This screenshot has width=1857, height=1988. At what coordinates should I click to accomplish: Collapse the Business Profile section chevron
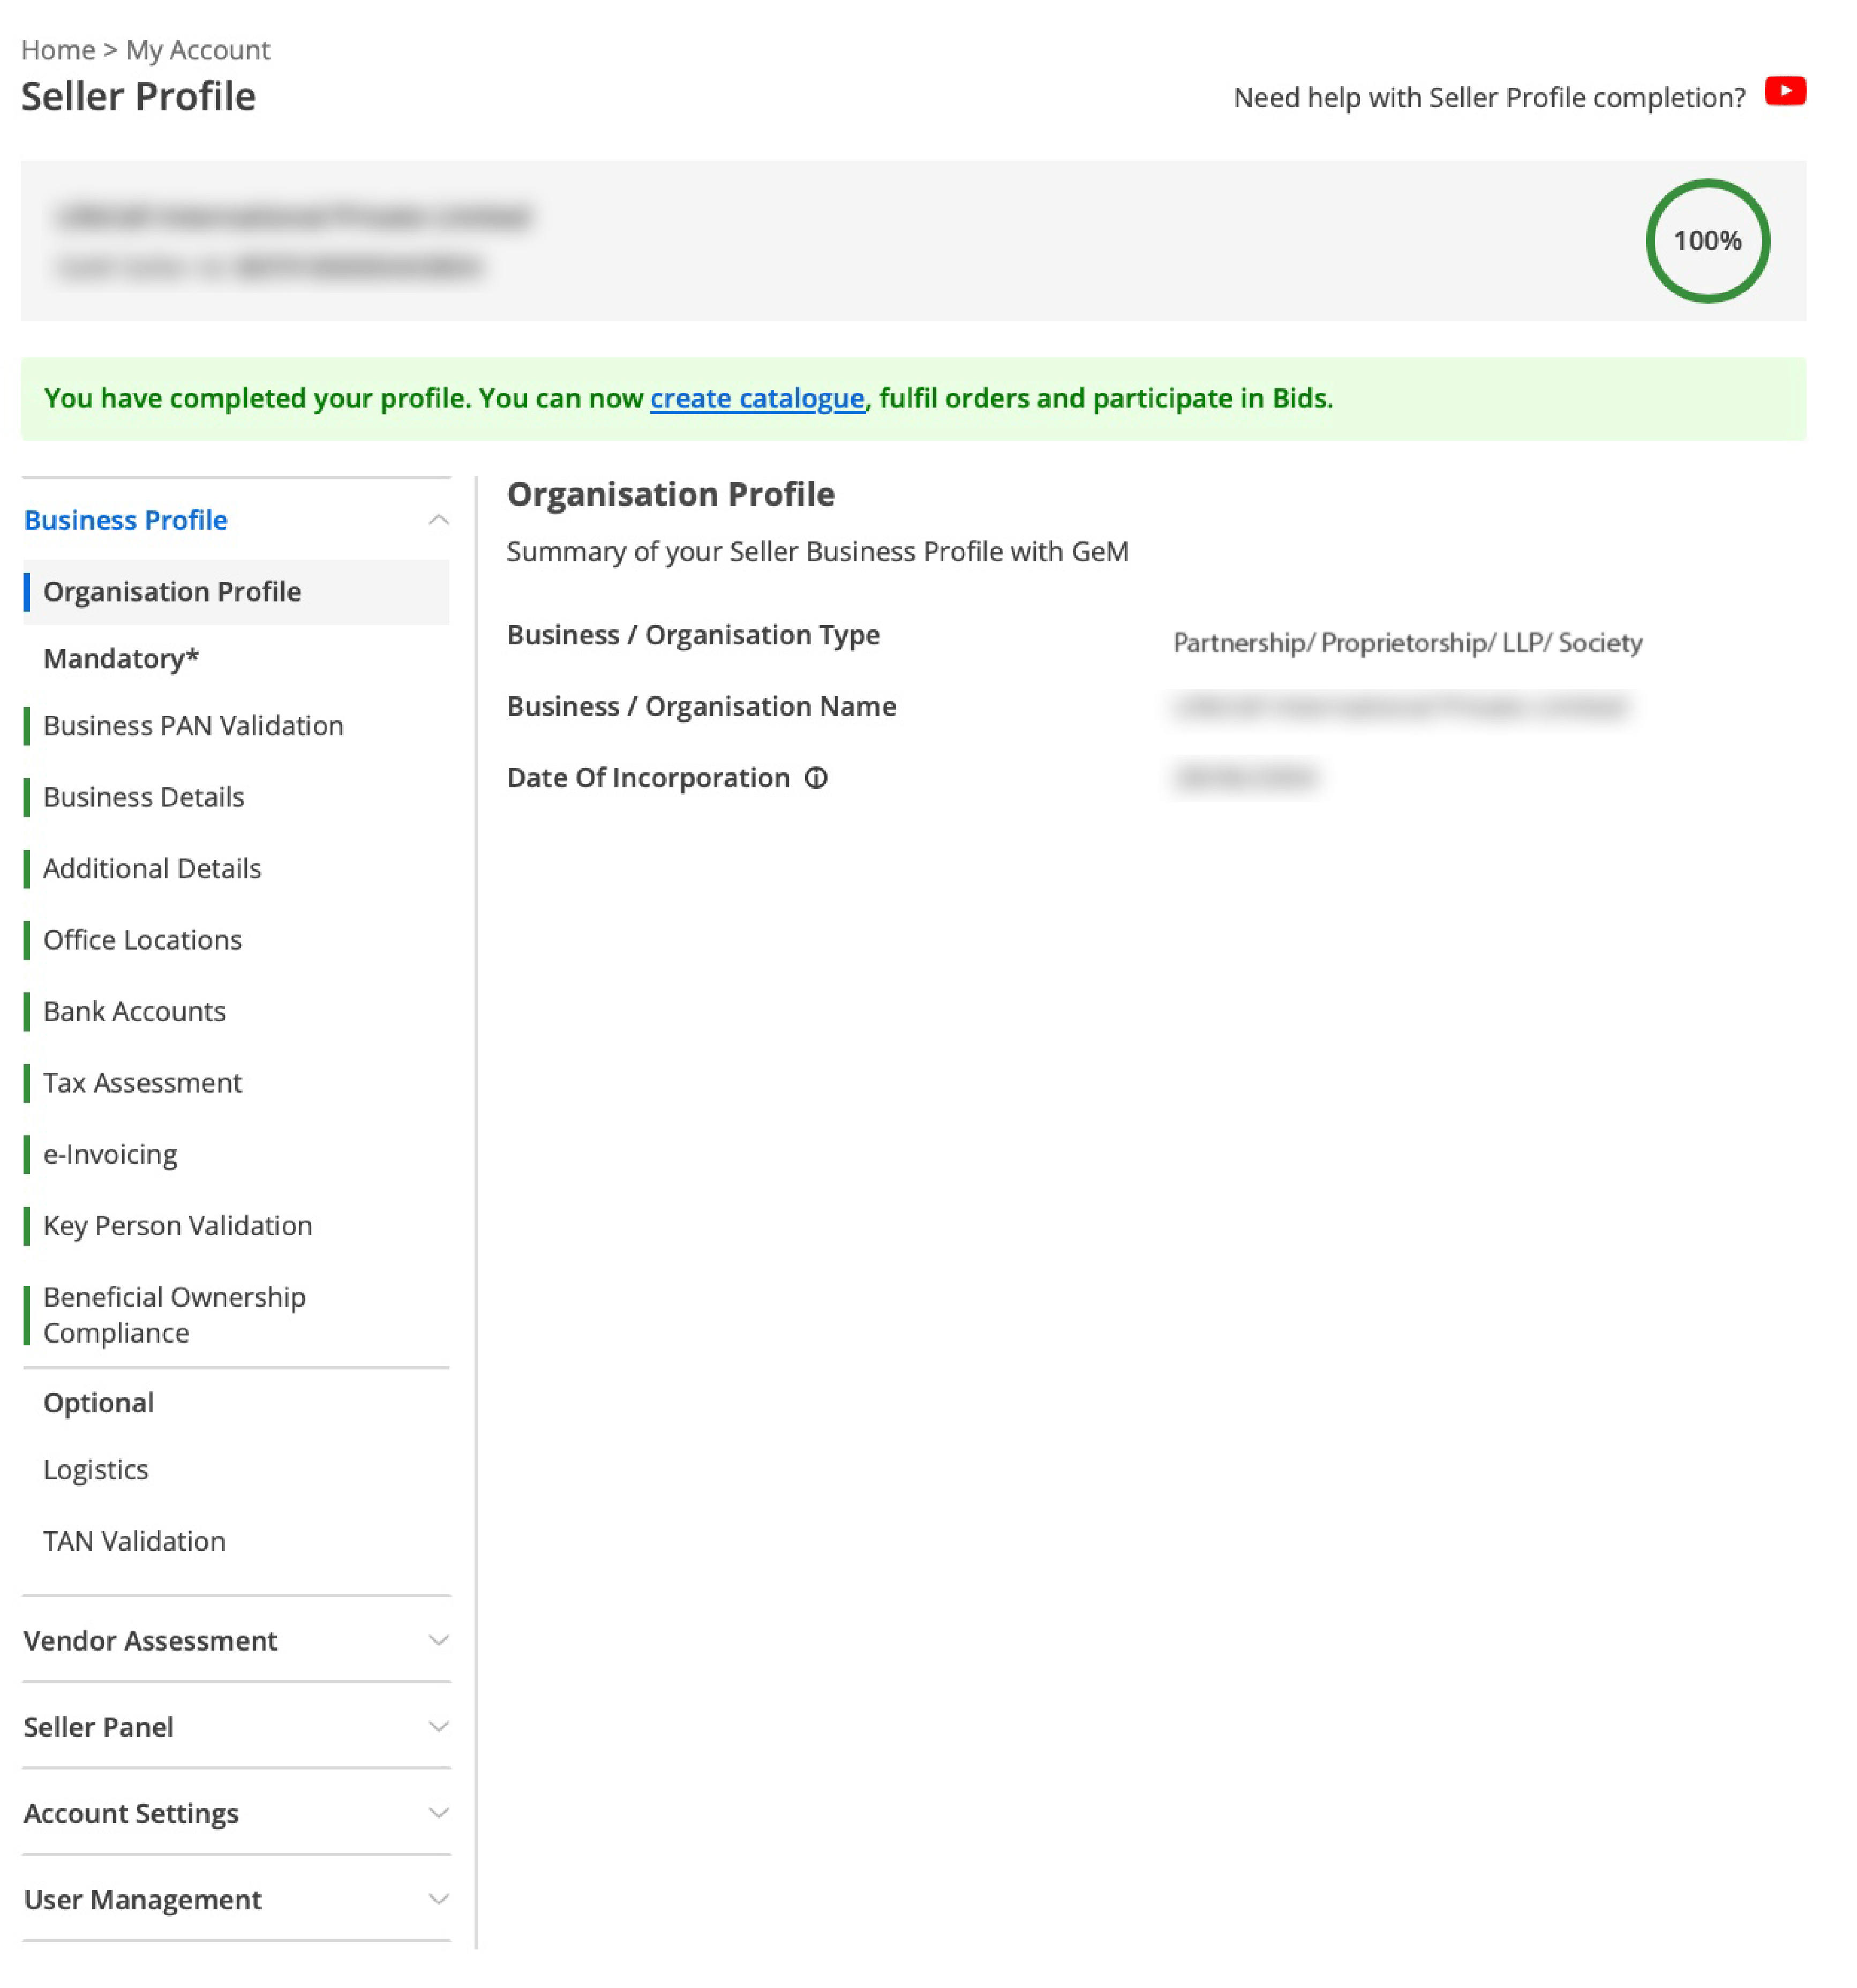coord(438,520)
